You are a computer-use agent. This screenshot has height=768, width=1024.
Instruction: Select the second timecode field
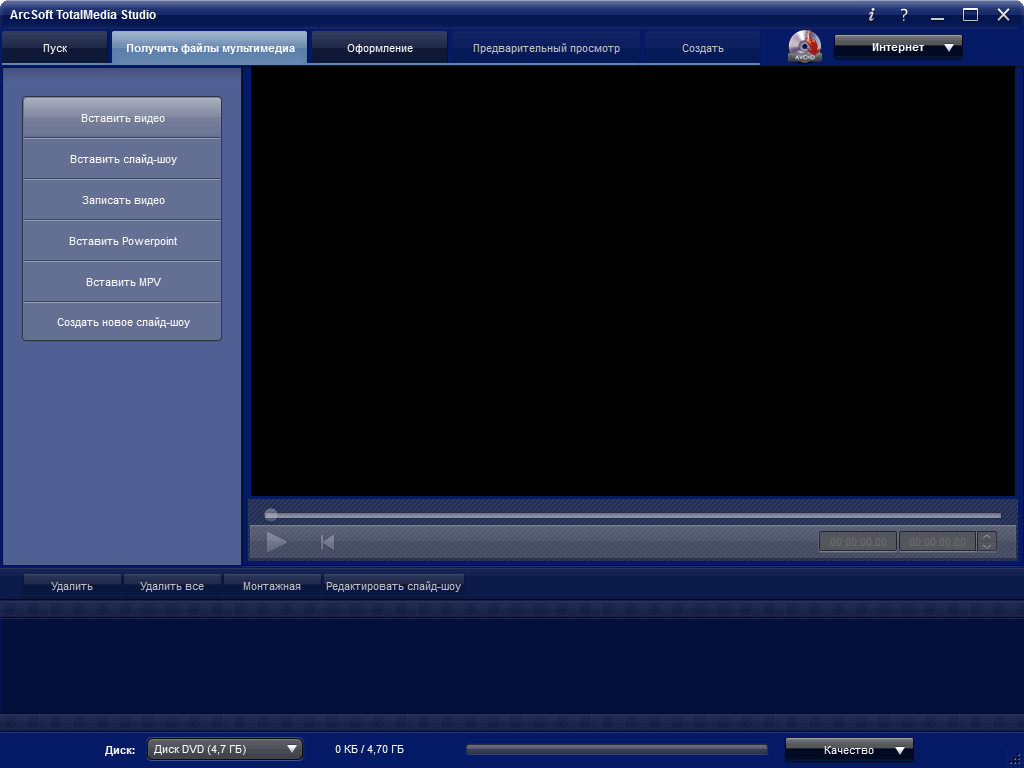[937, 542]
